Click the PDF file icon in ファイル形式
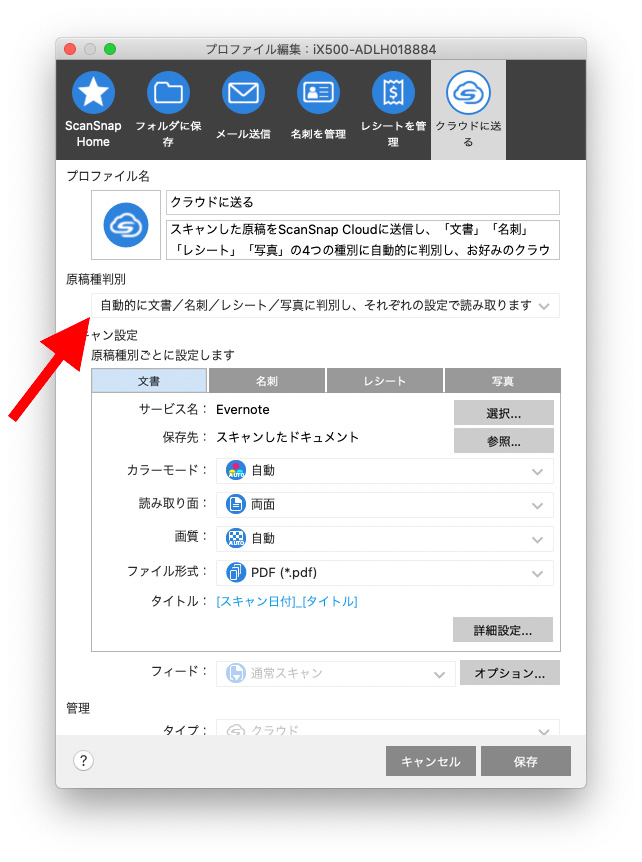Viewport: 642px width, 862px height. [x=236, y=573]
